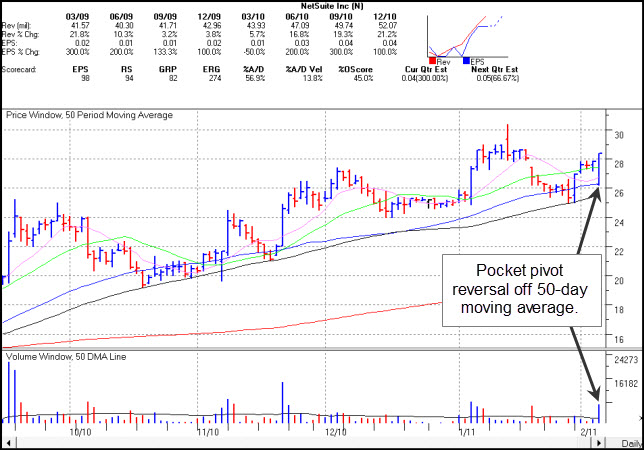Click the ERG value 274
The height and width of the screenshot is (450, 644).
(x=215, y=78)
